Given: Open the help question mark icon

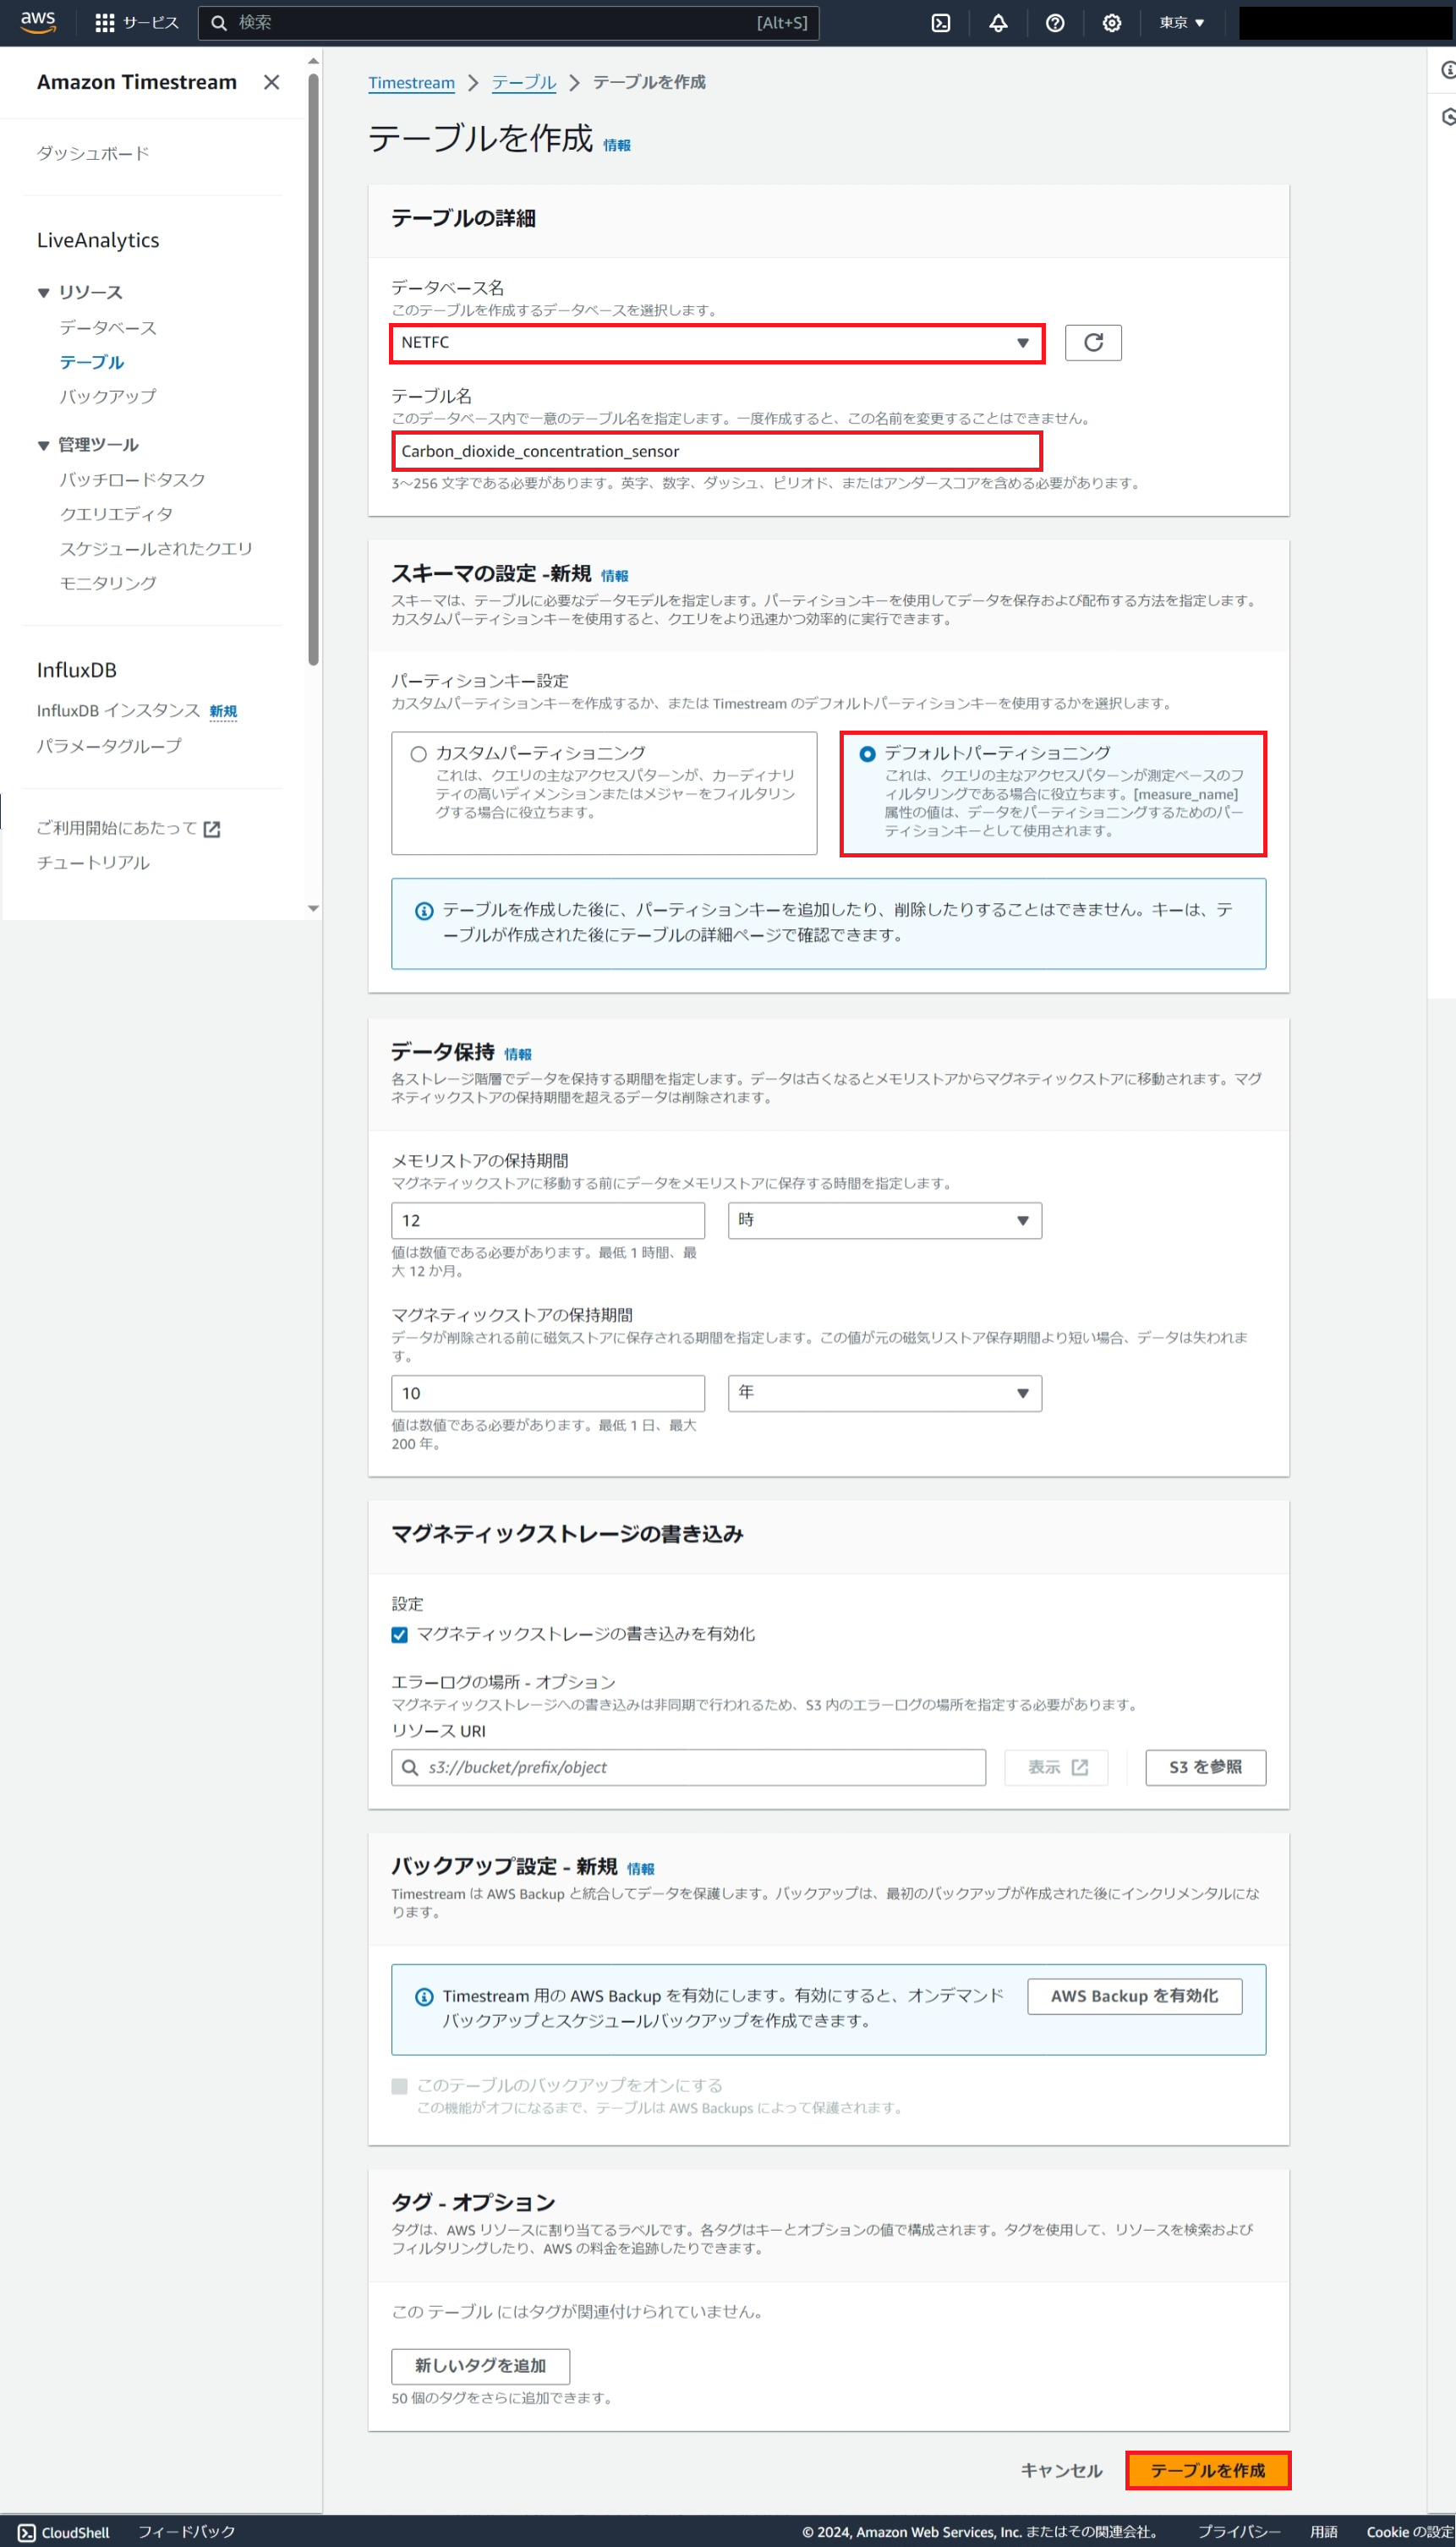Looking at the screenshot, I should (x=1055, y=22).
